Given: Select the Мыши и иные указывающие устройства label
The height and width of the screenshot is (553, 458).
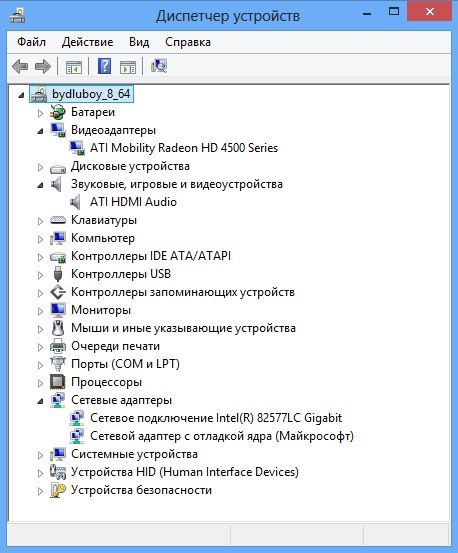Looking at the screenshot, I should click(x=183, y=328).
